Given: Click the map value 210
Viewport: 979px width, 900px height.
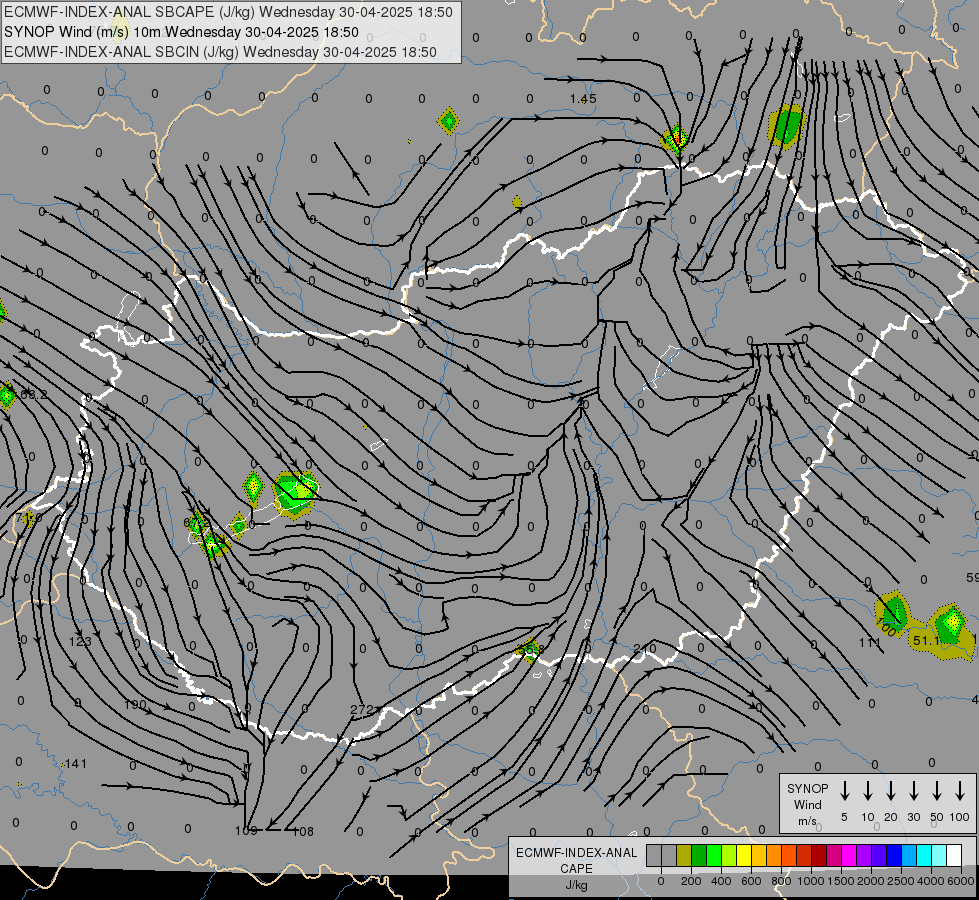Looking at the screenshot, I should coord(645,649).
